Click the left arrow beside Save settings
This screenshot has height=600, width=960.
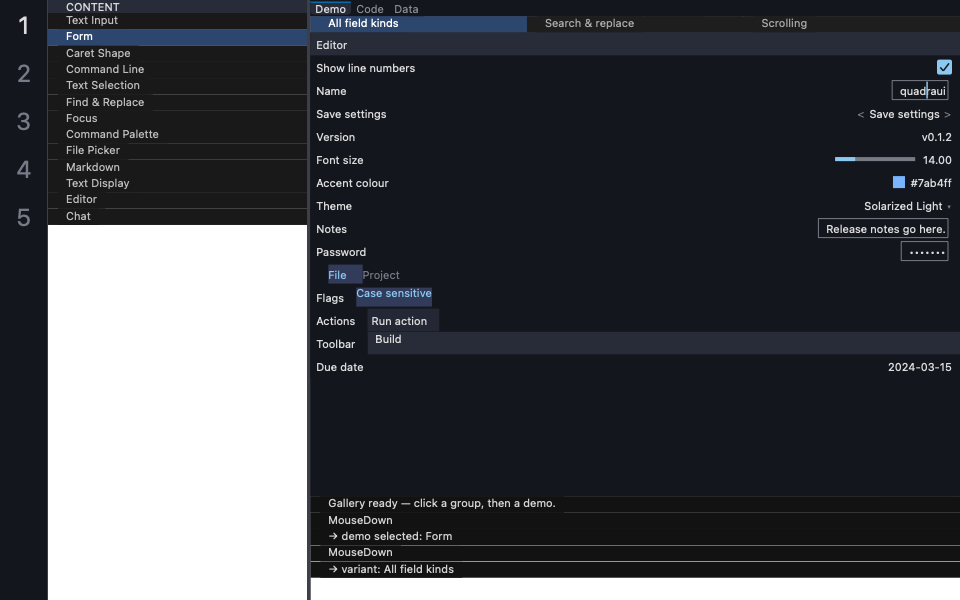860,114
